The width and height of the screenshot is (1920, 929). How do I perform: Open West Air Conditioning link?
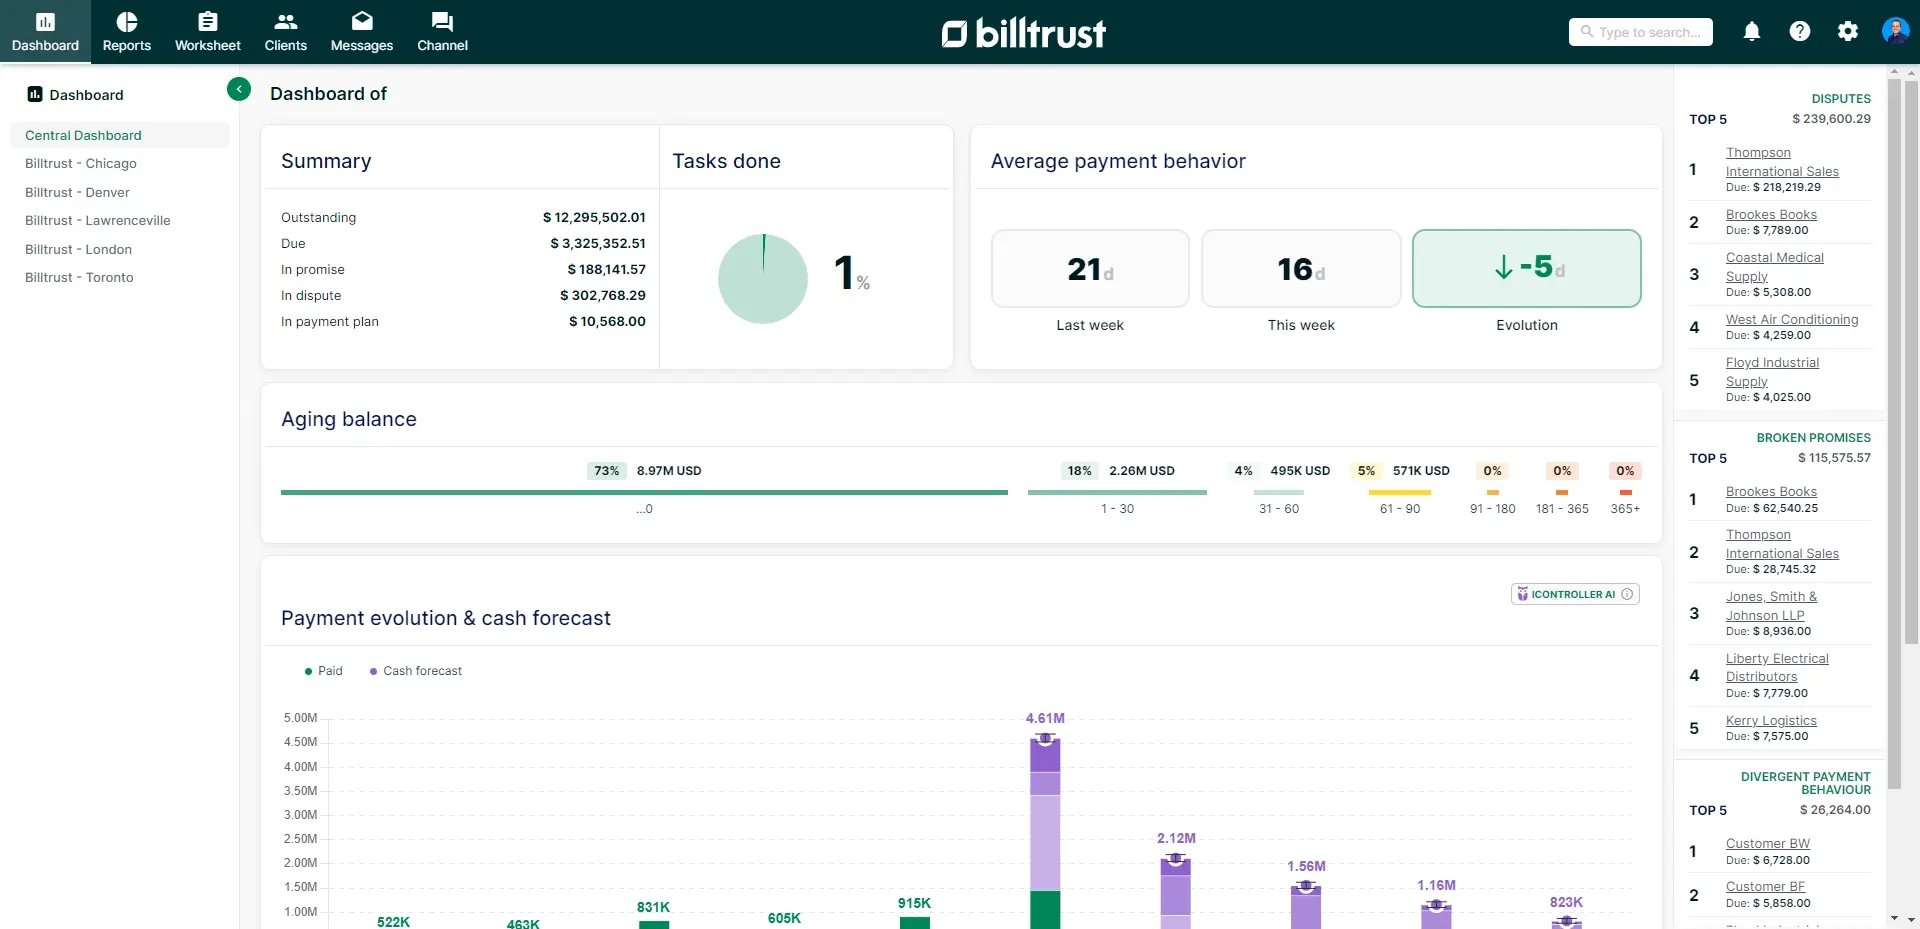tap(1792, 319)
